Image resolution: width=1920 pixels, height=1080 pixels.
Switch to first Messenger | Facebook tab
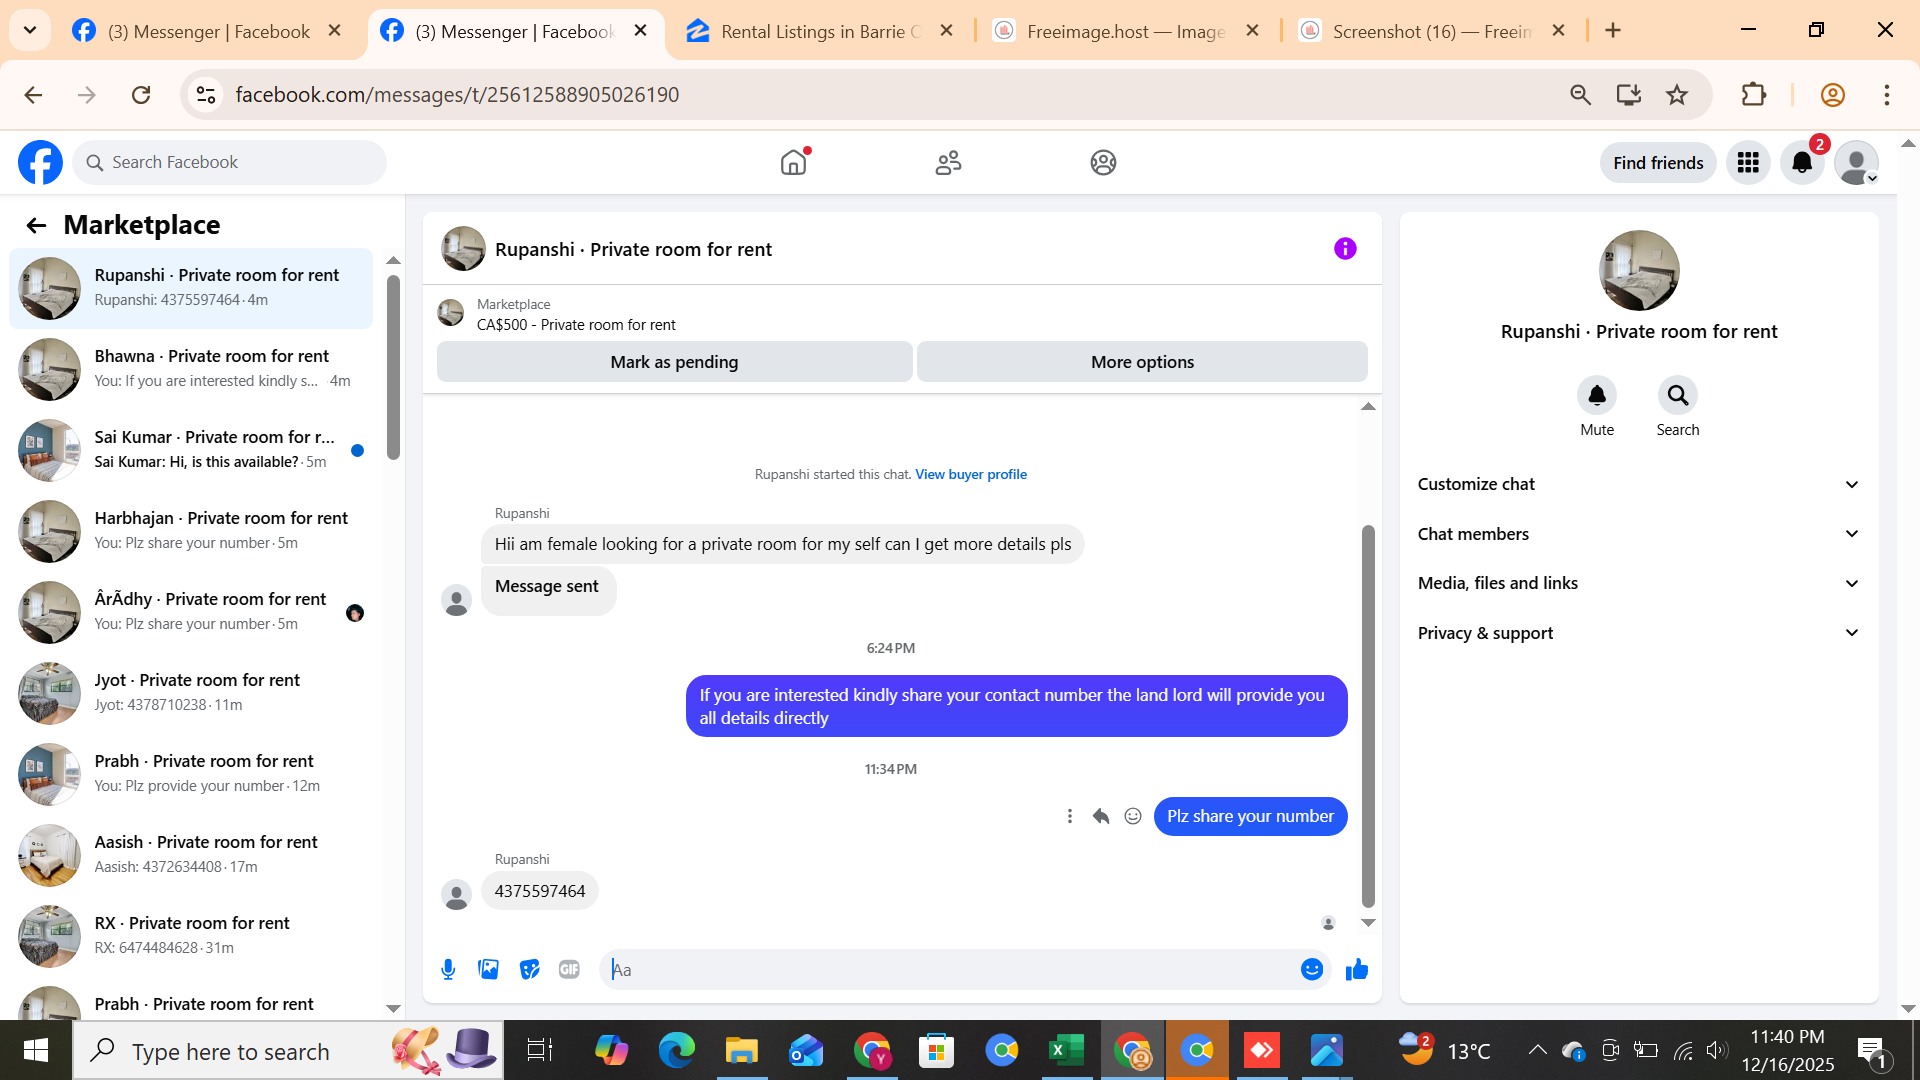coord(208,31)
